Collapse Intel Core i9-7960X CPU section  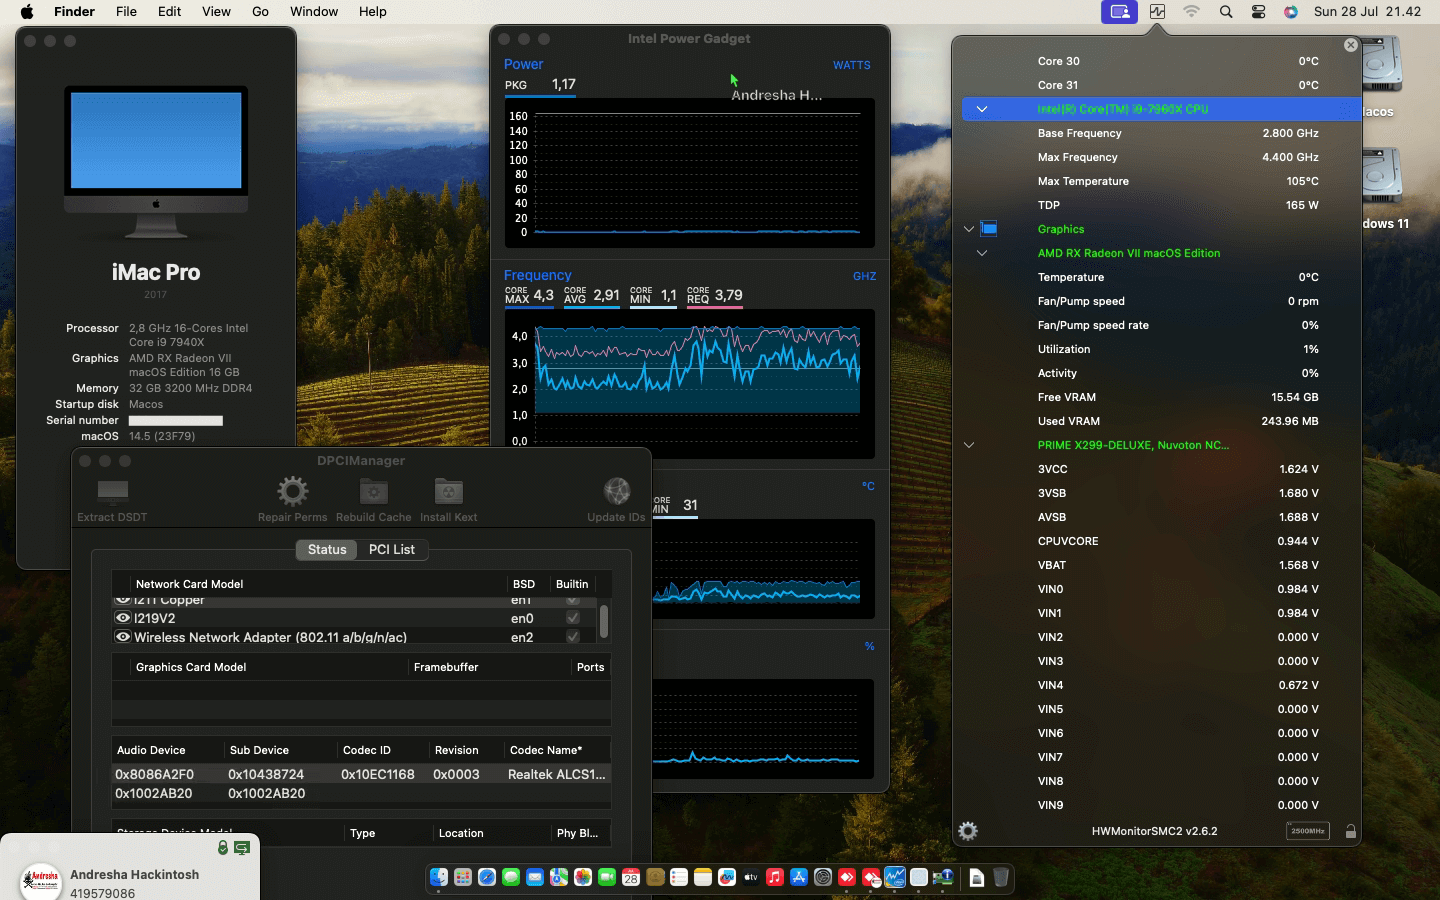coord(982,109)
